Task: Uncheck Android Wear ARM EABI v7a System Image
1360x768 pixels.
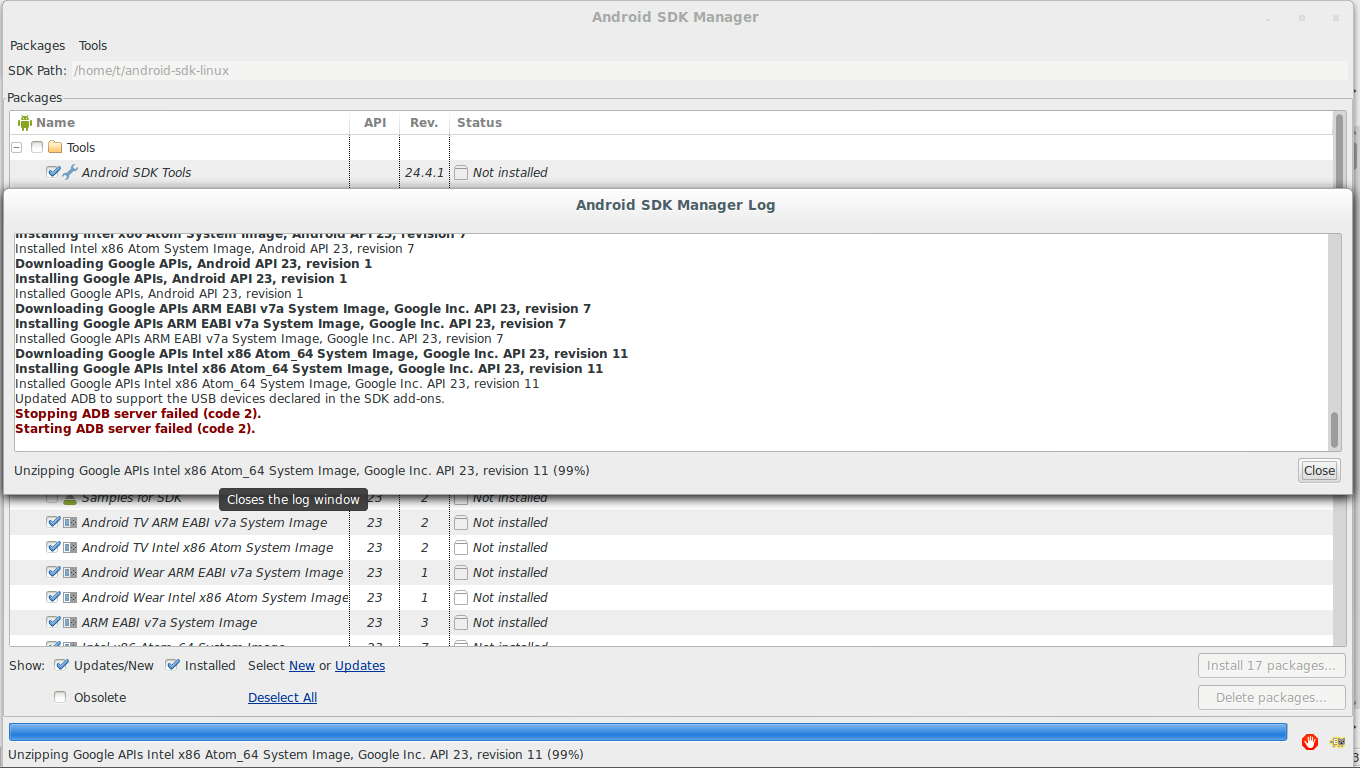Action: coord(53,572)
